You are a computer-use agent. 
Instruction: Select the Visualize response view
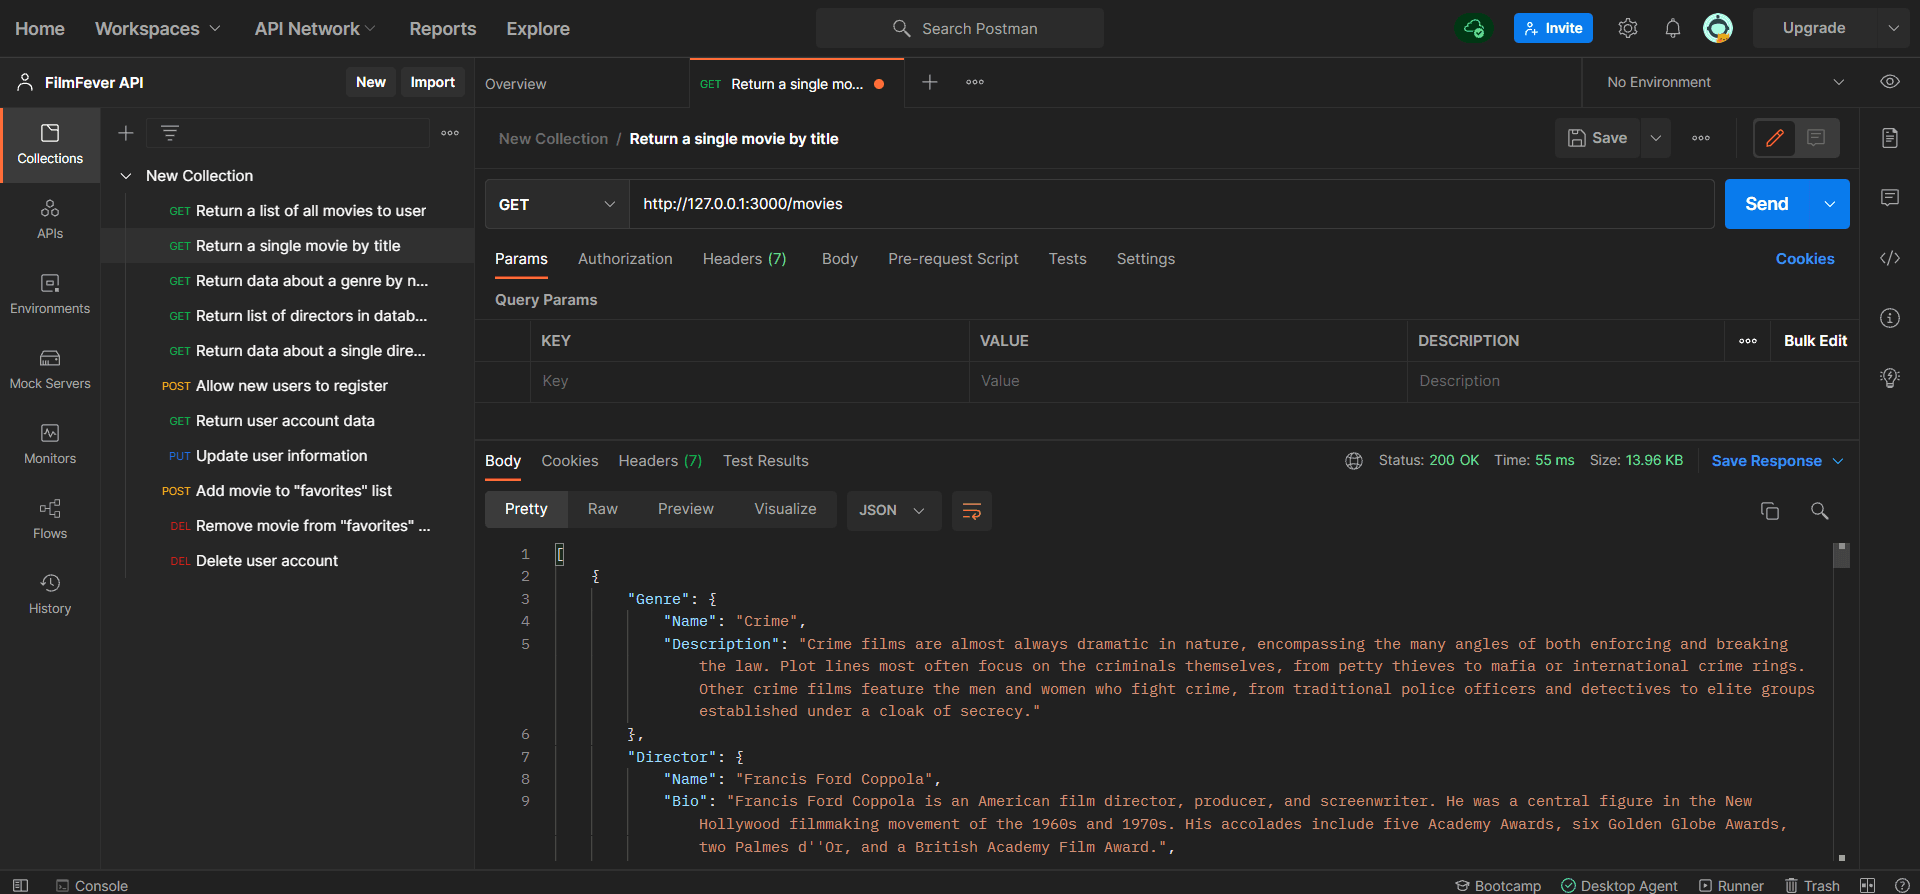785,509
